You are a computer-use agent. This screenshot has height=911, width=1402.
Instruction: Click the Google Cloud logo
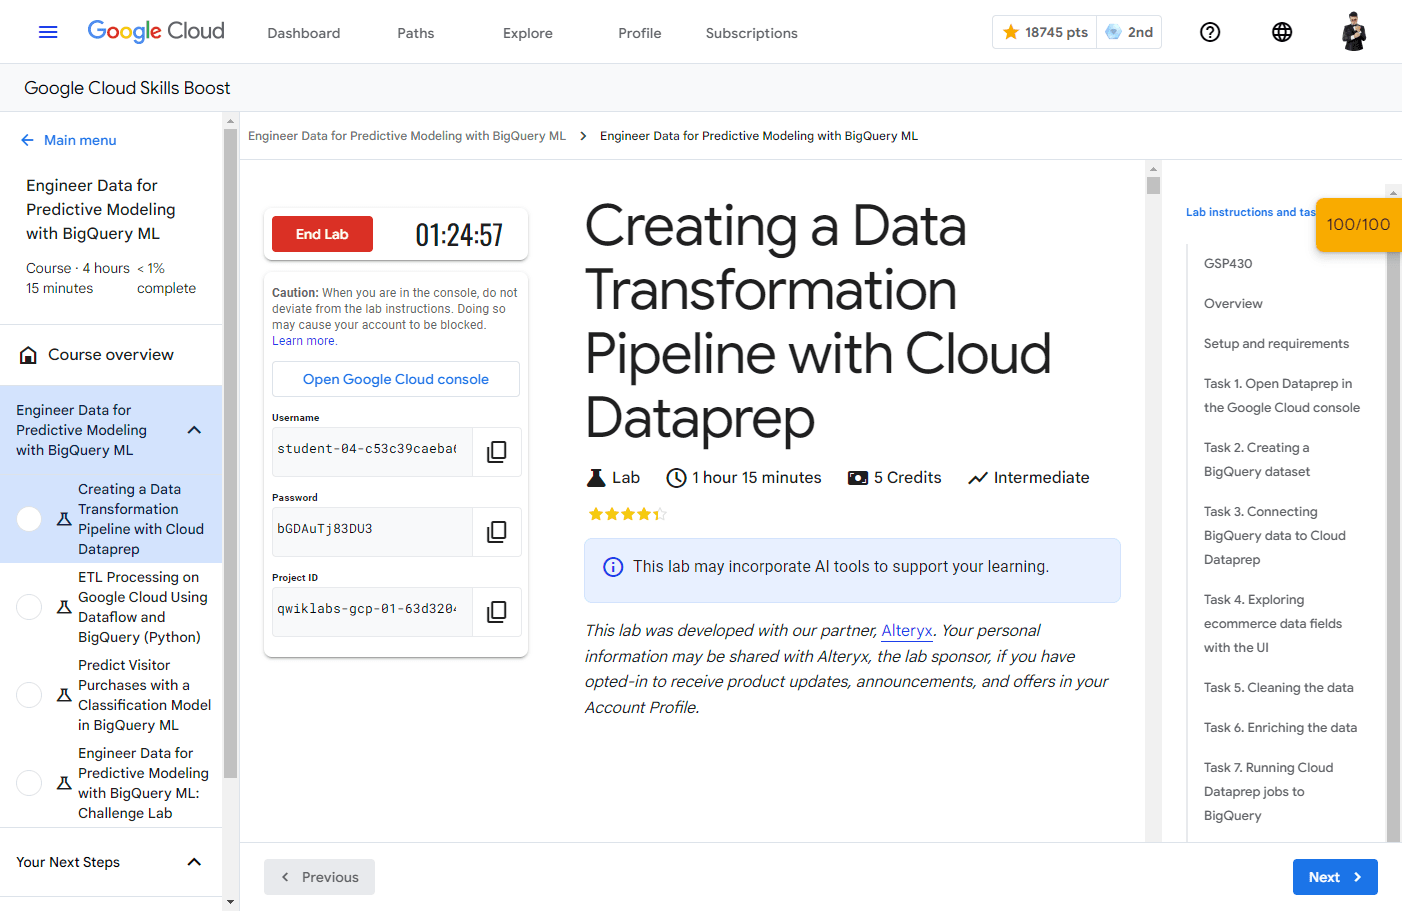(x=156, y=31)
